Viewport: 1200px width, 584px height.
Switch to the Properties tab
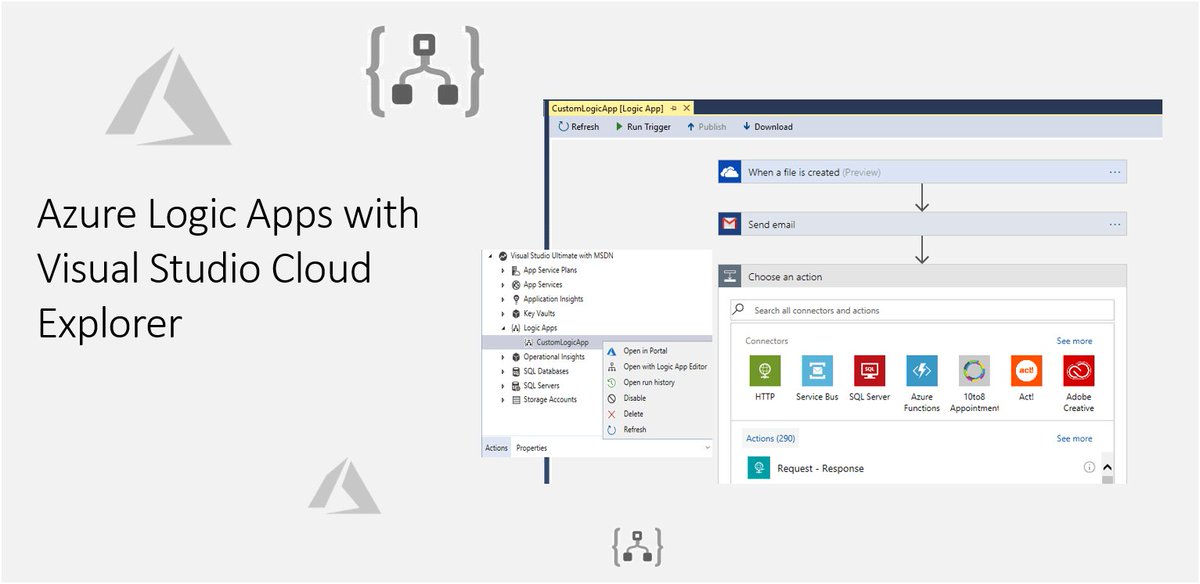[531, 448]
